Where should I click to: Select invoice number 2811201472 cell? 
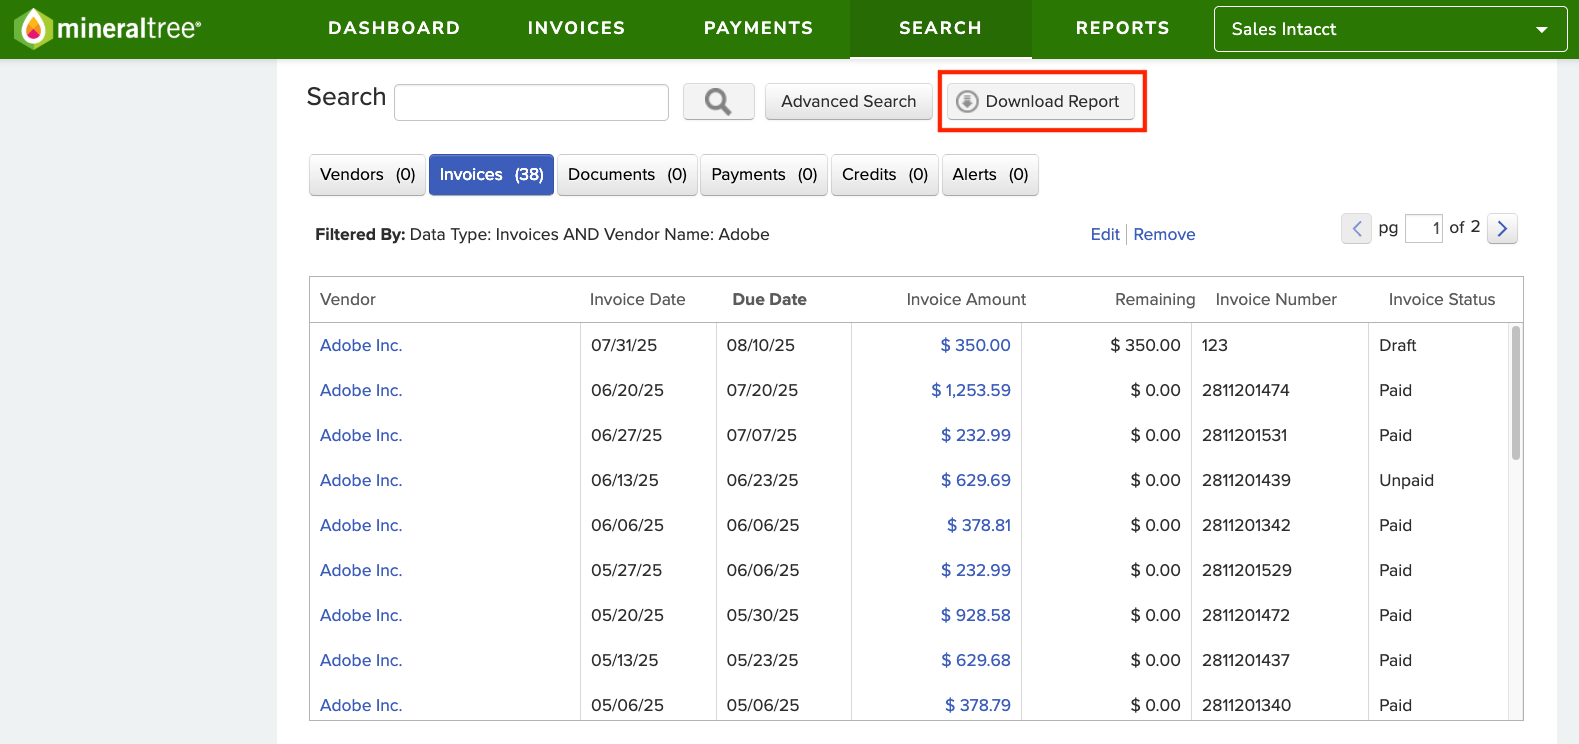(1246, 615)
